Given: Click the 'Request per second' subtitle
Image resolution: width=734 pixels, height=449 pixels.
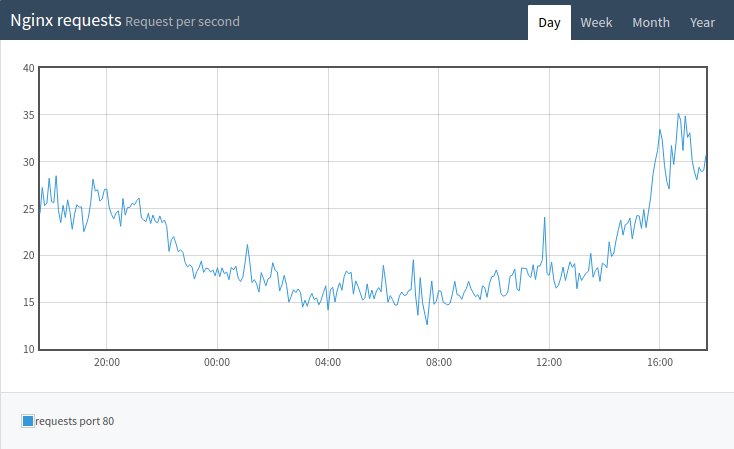Looking at the screenshot, I should [182, 22].
